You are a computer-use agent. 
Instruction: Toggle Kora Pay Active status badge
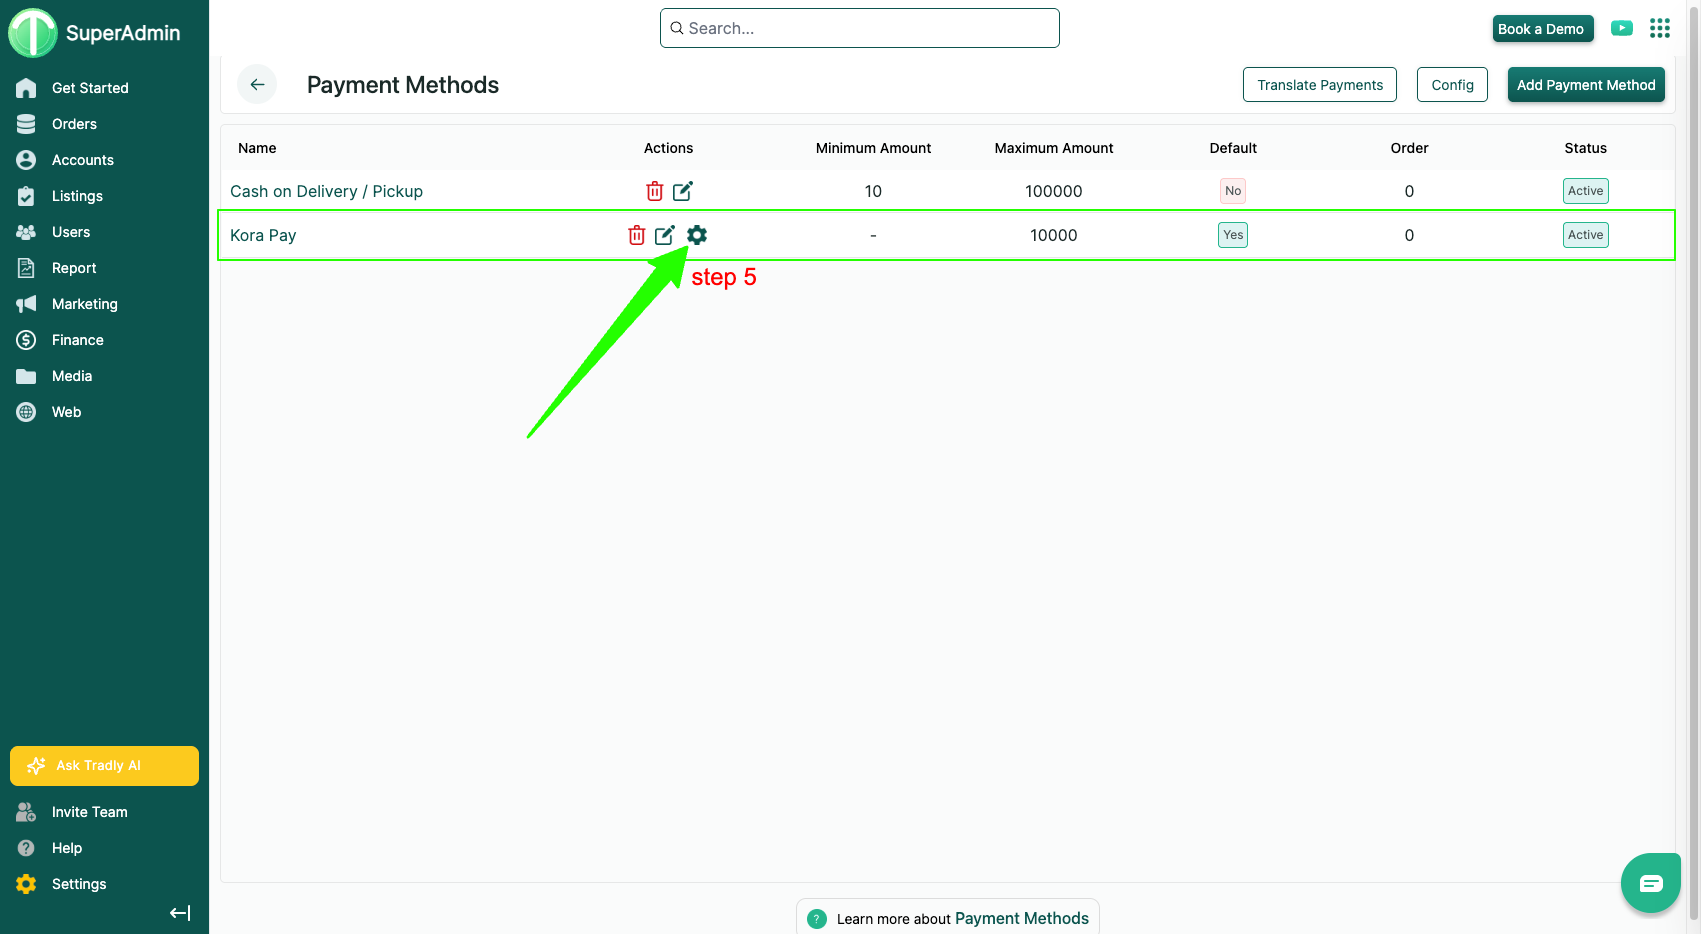point(1585,235)
